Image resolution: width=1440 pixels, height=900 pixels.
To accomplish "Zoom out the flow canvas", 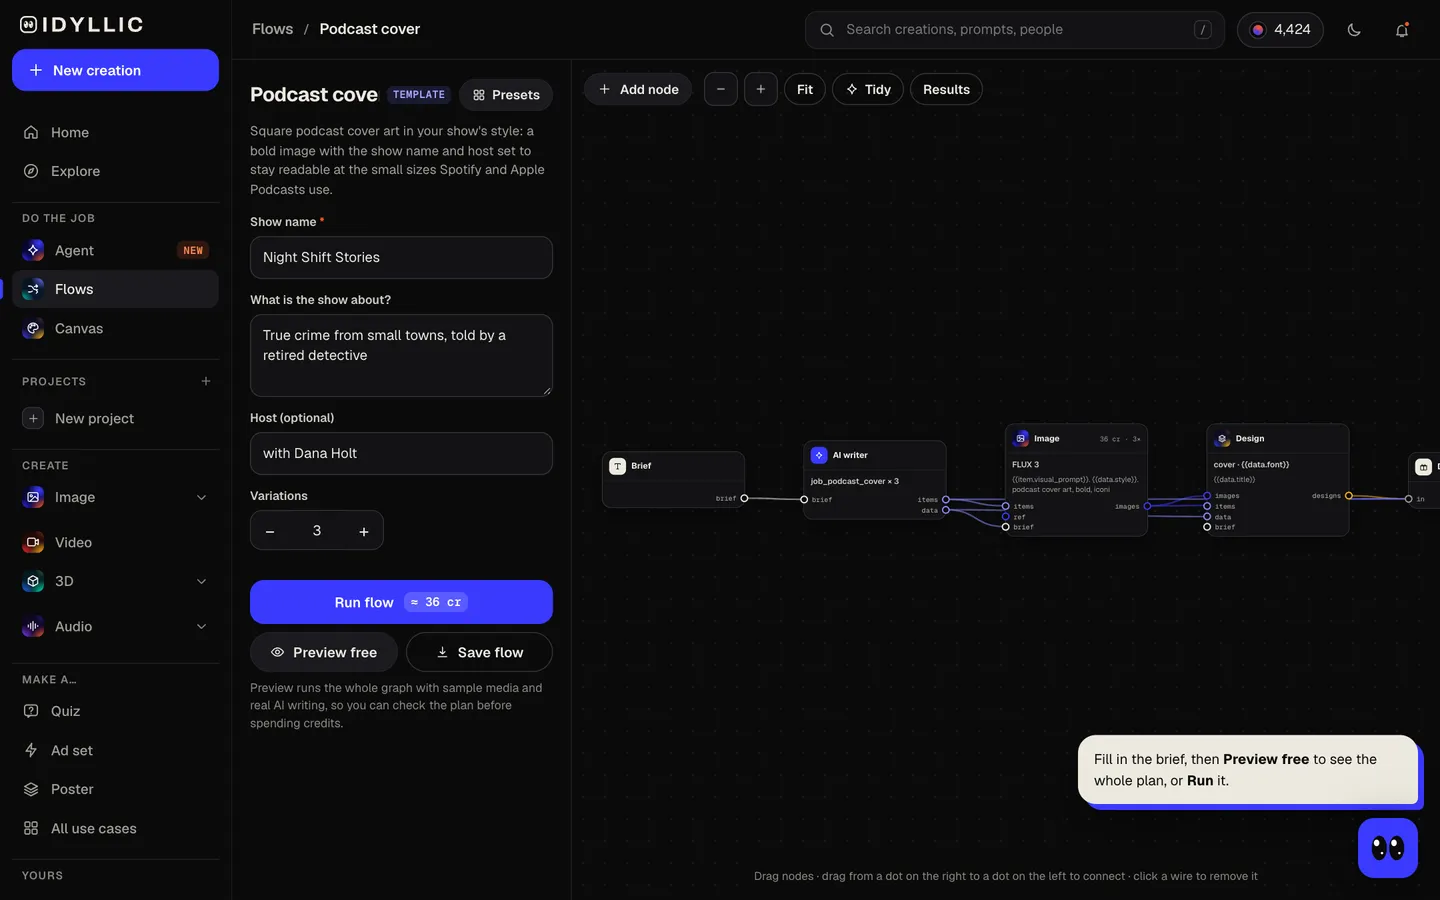I will 721,89.
